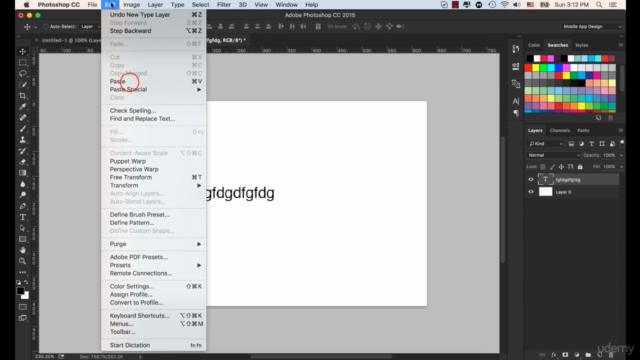Screen dimensions: 640x360
Task: Choose Free Transform in Edit menu
Action: (x=153, y=177)
